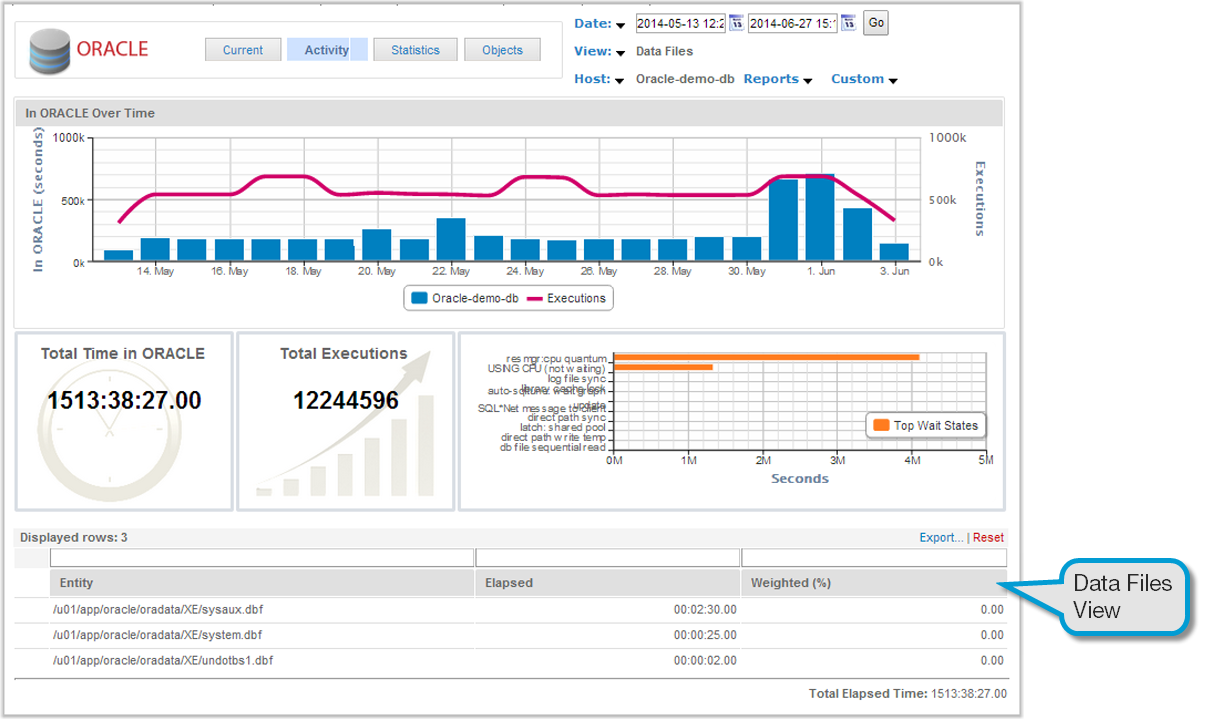The image size is (1209, 719).
Task: Click the '14. May' x-axis label
Action: (x=156, y=271)
